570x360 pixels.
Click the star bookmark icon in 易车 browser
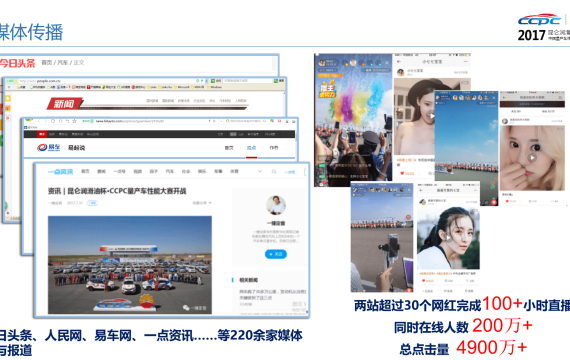click(75, 121)
